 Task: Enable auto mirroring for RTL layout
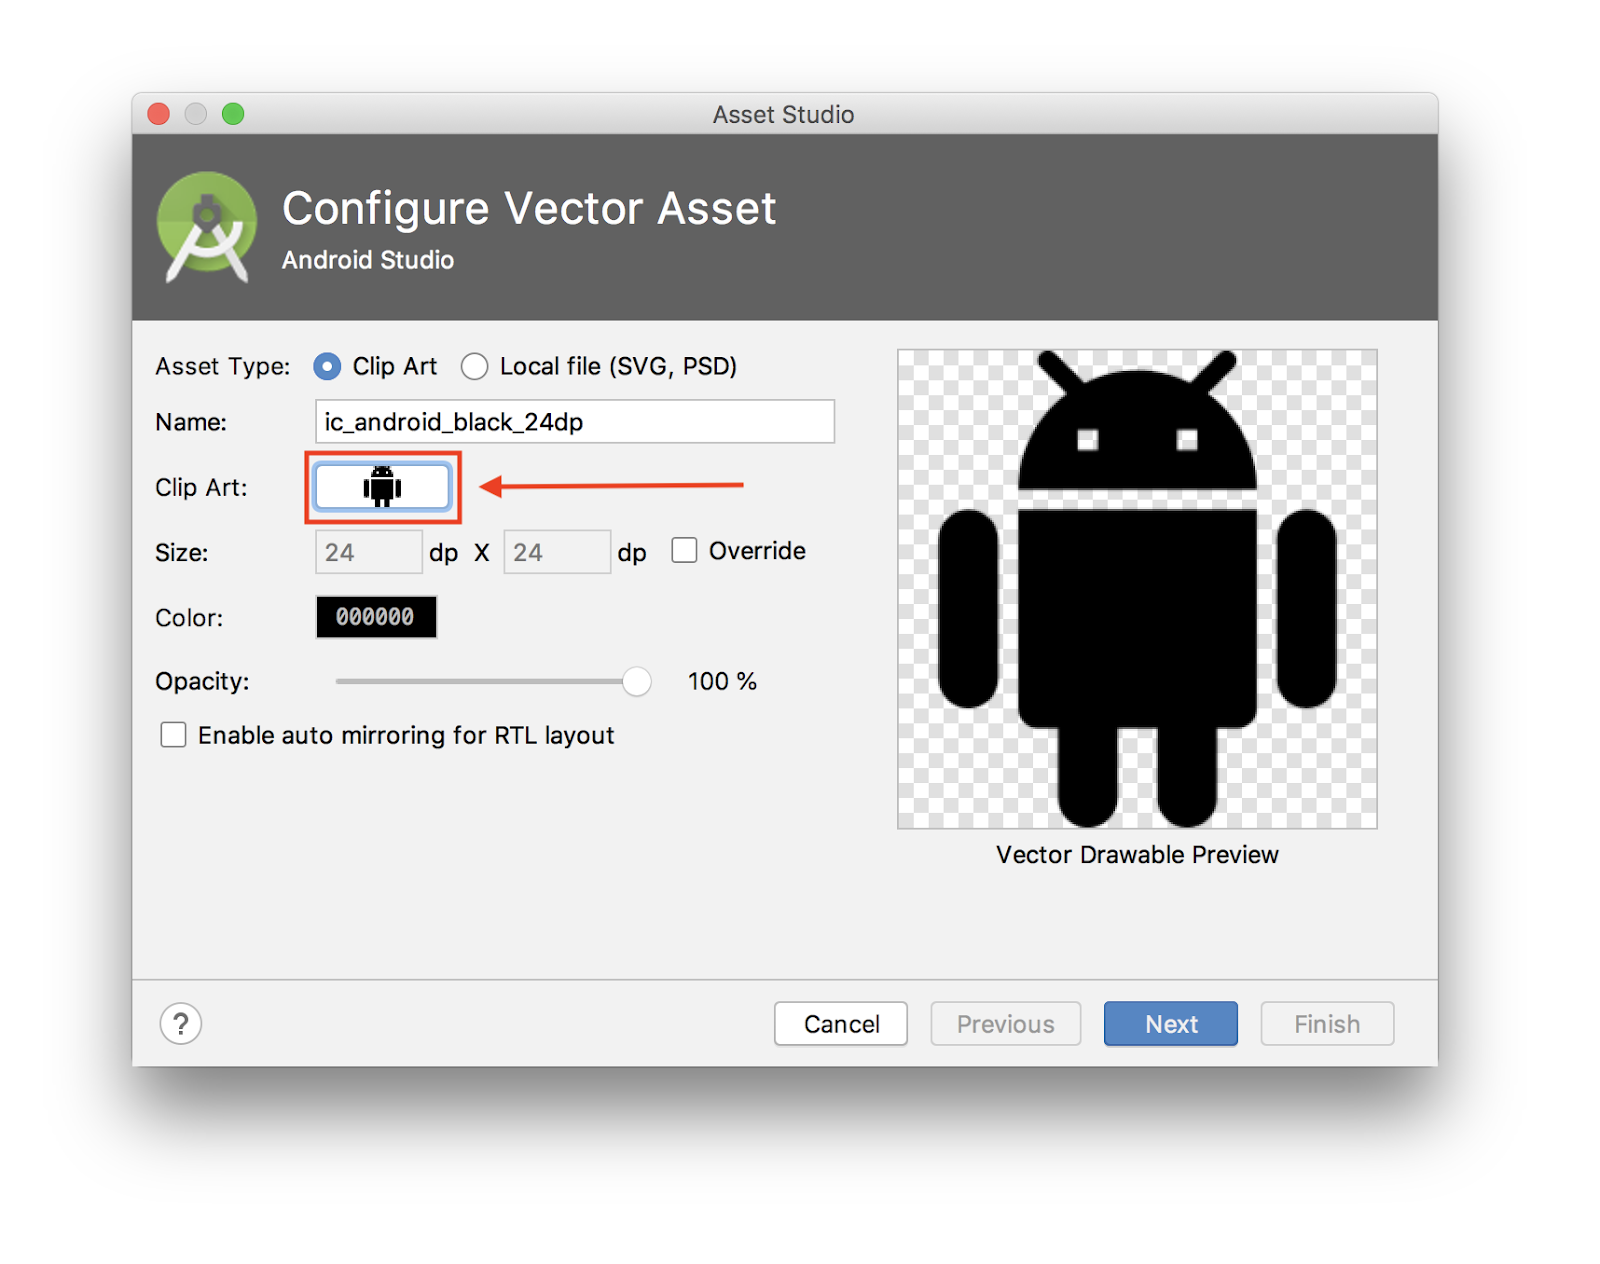[173, 734]
